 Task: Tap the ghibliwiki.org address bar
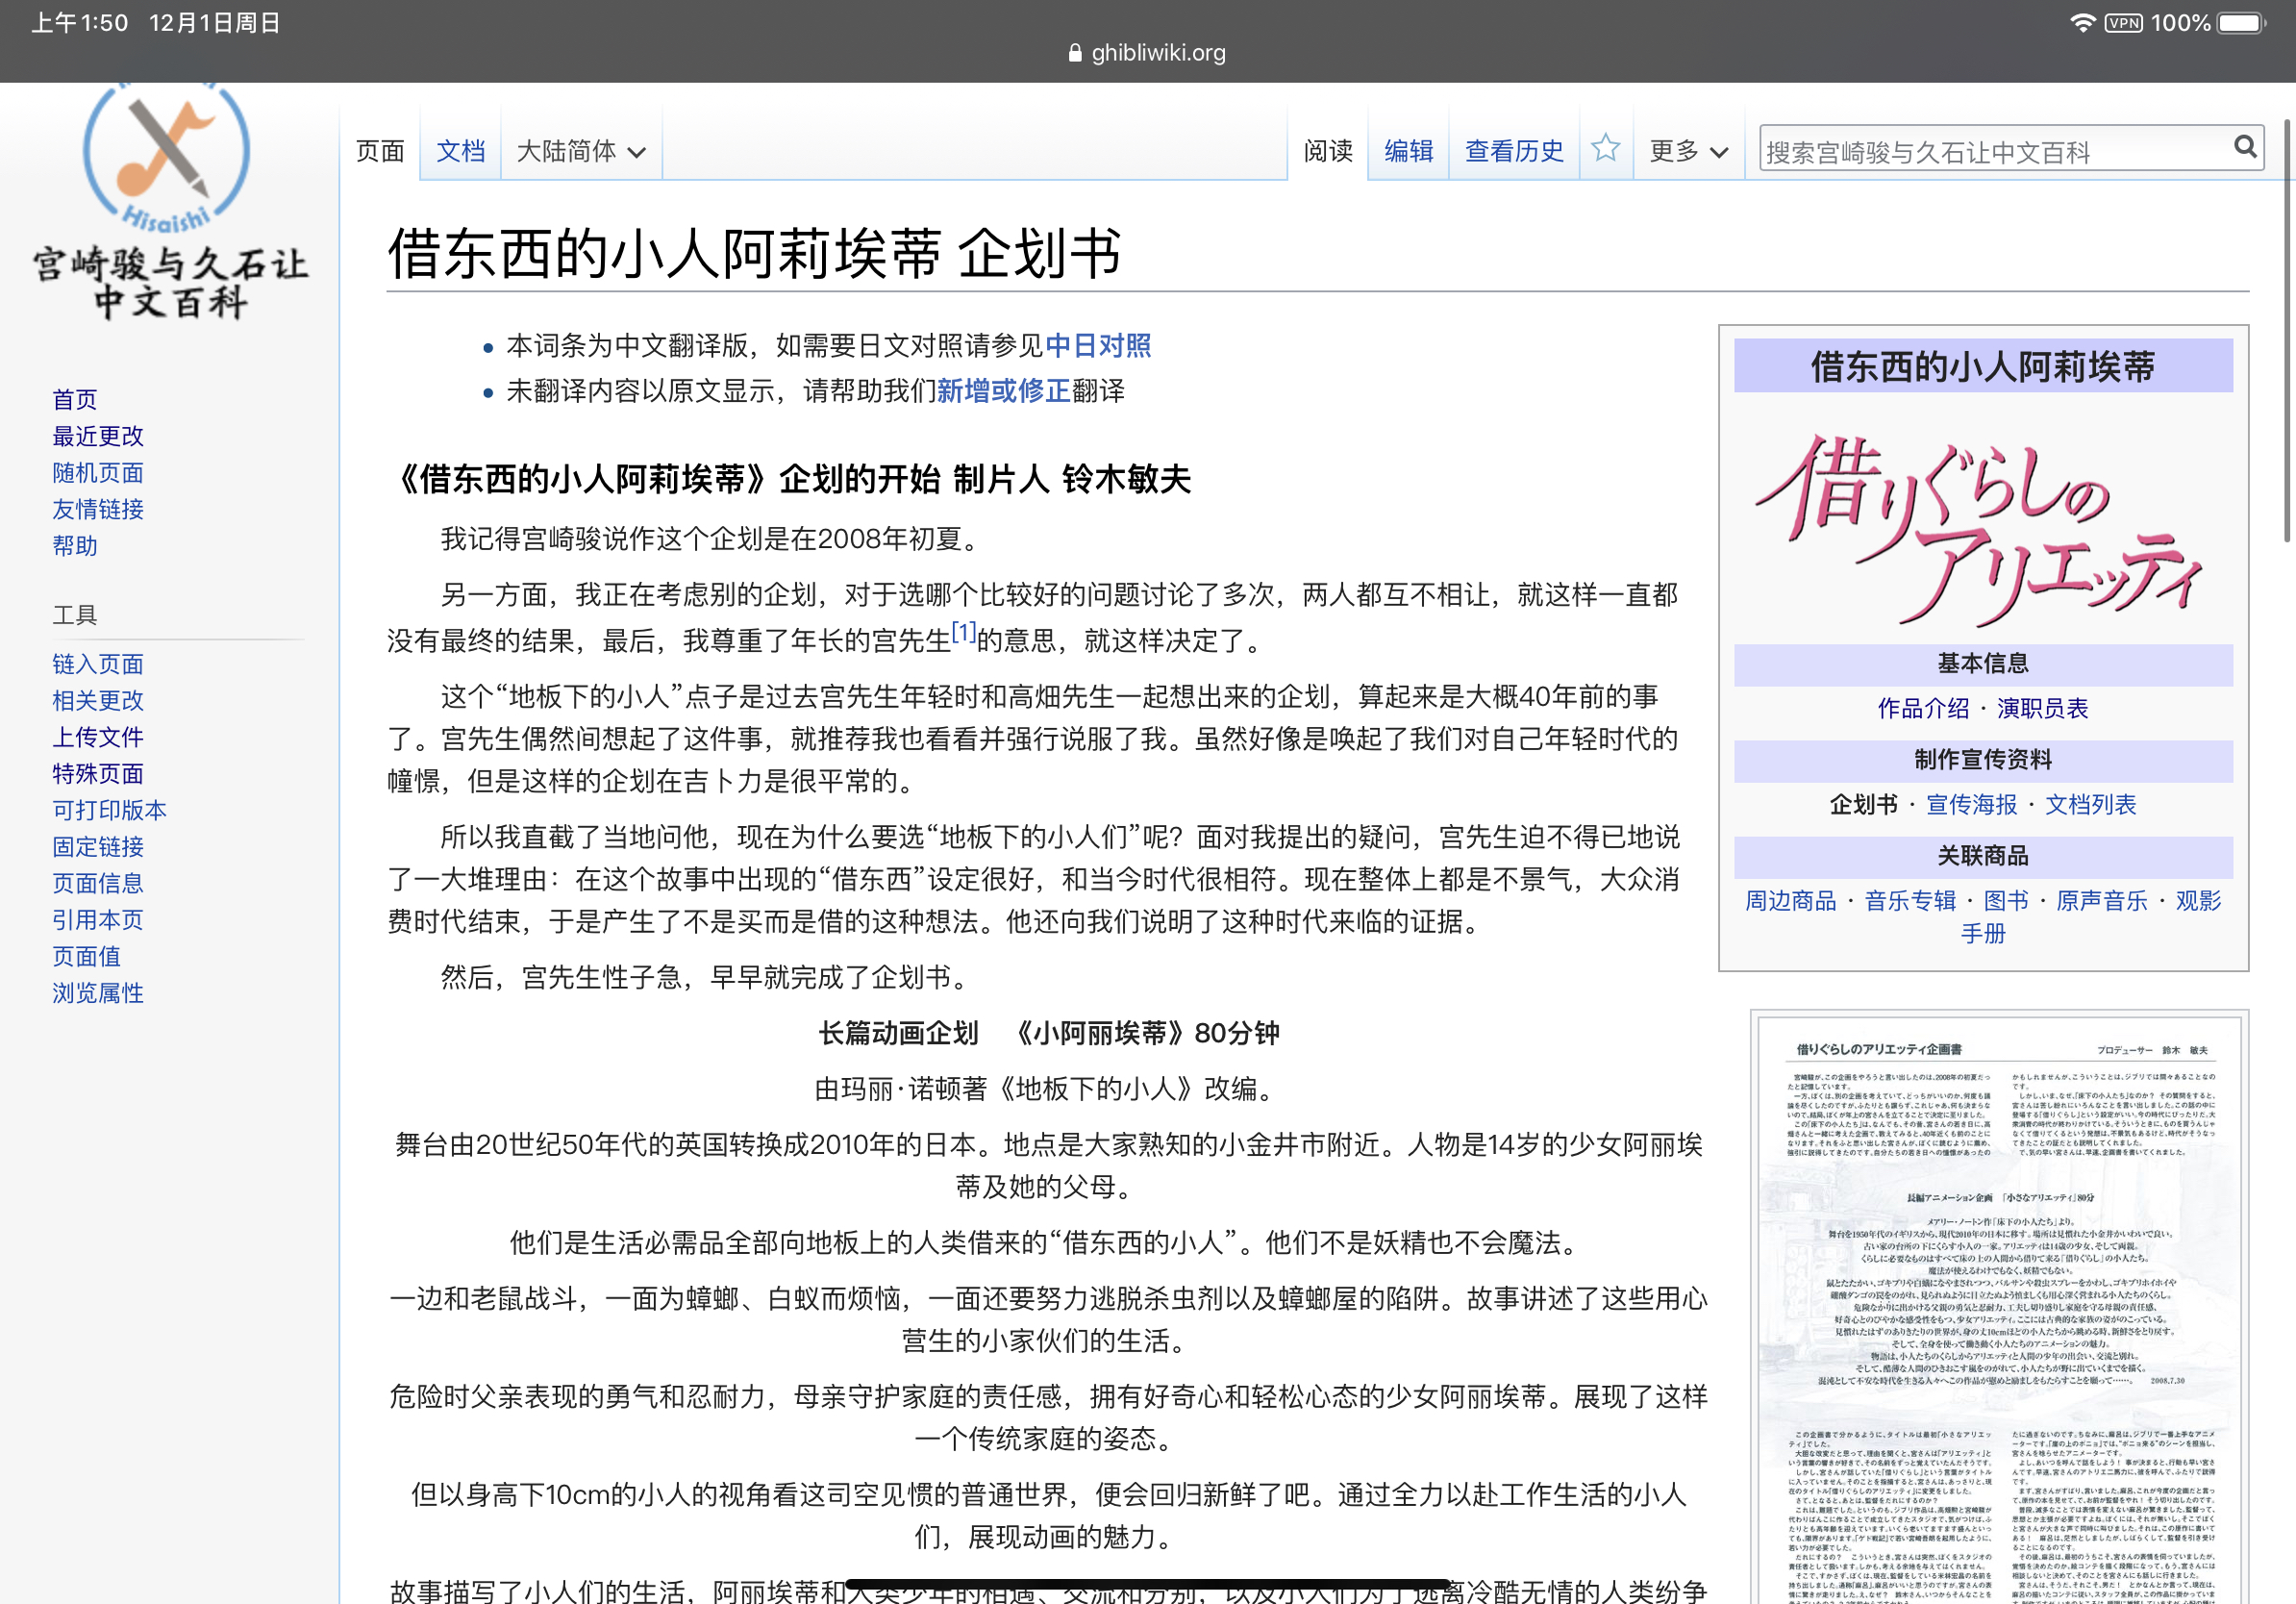point(1147,53)
